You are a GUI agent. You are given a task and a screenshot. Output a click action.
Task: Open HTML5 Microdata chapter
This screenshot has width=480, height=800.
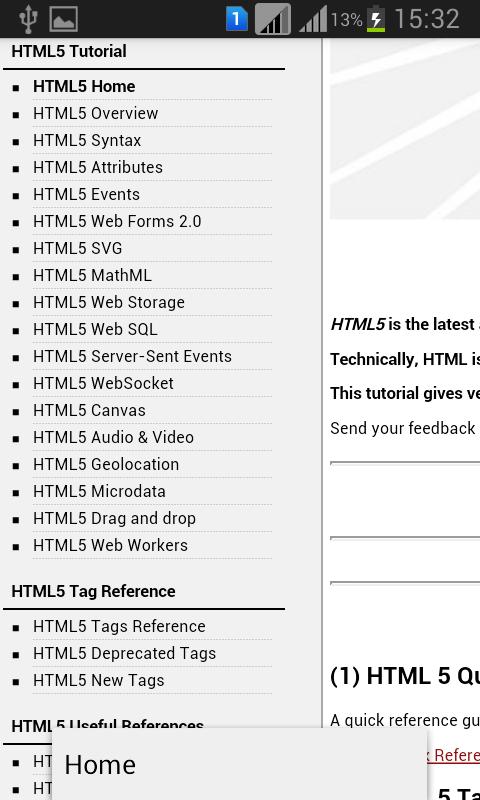99,492
